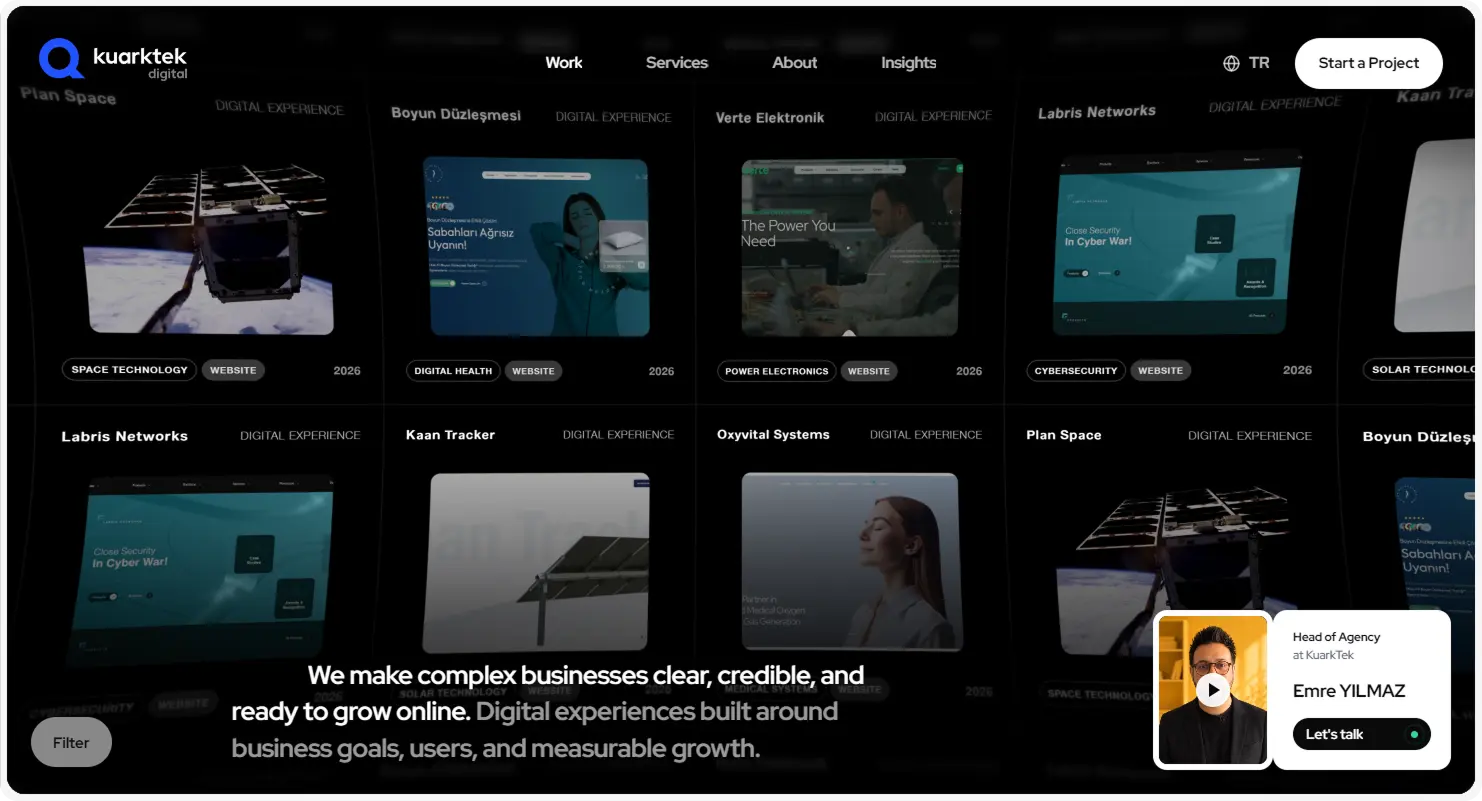
Task: Click the Kuarktek digital logo
Action: [x=113, y=60]
